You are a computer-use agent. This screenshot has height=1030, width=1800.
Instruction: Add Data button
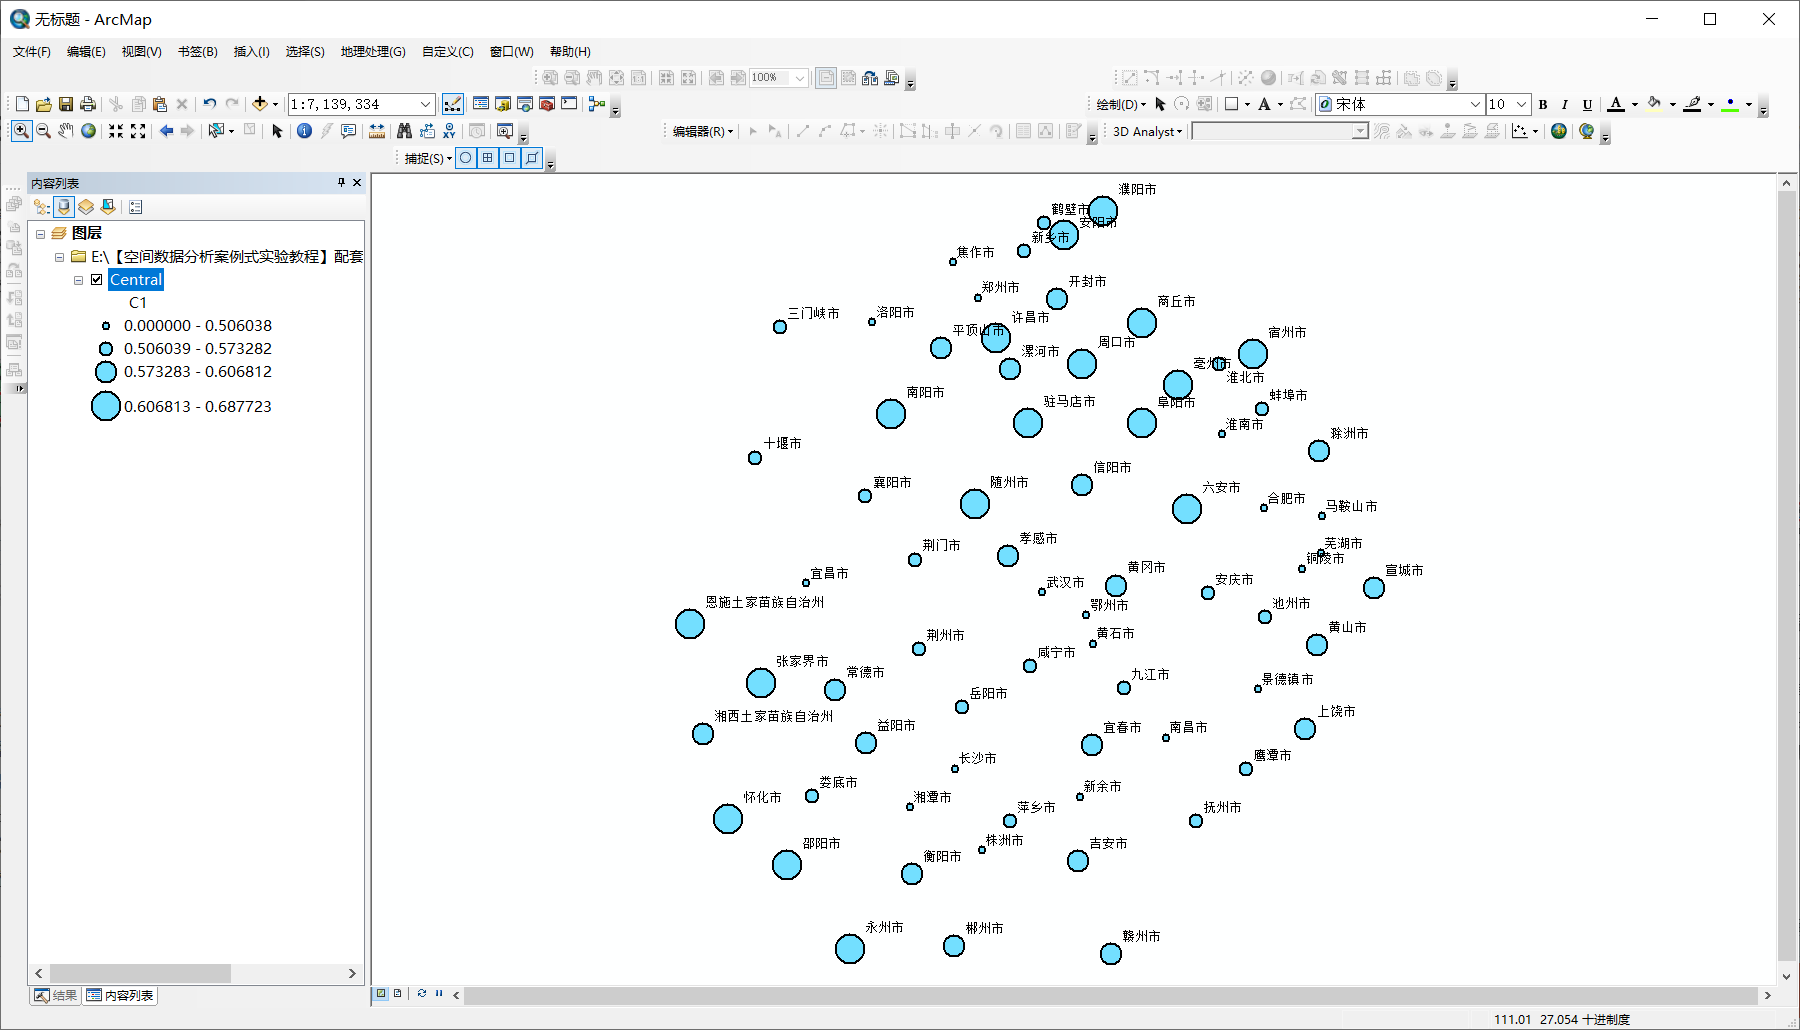pyautogui.click(x=260, y=104)
